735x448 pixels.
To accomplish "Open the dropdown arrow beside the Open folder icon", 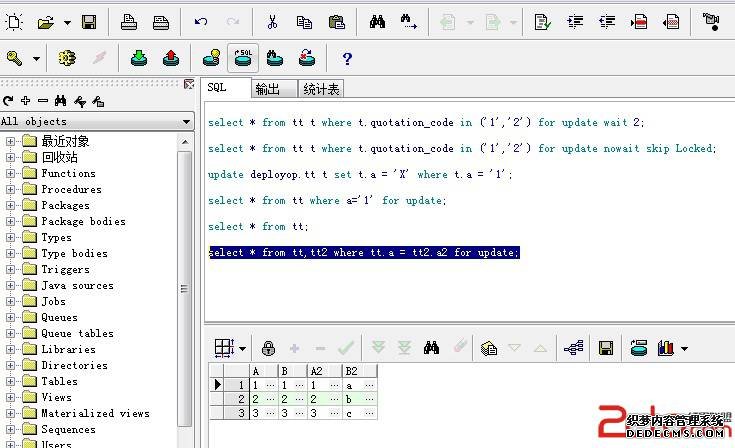I will pos(67,21).
